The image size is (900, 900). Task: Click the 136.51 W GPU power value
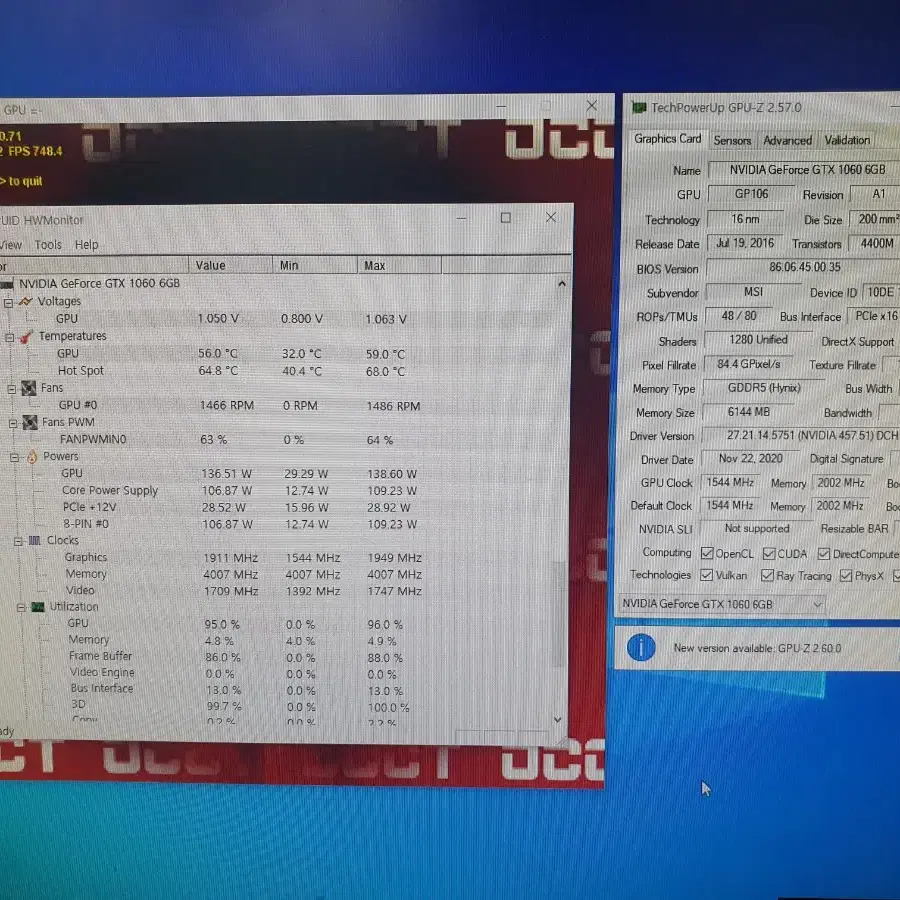tap(227, 474)
